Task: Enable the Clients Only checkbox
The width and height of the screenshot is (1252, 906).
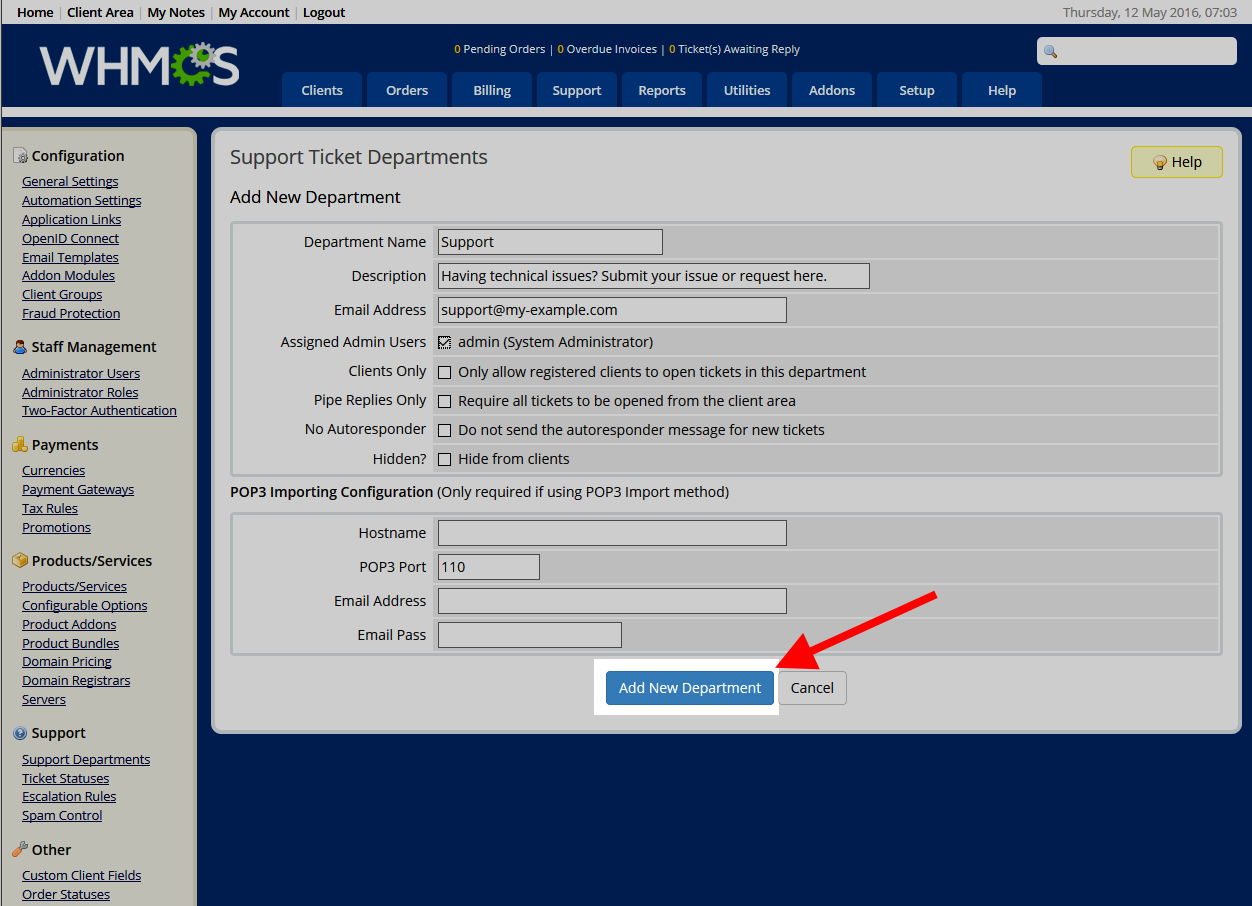Action: [445, 372]
